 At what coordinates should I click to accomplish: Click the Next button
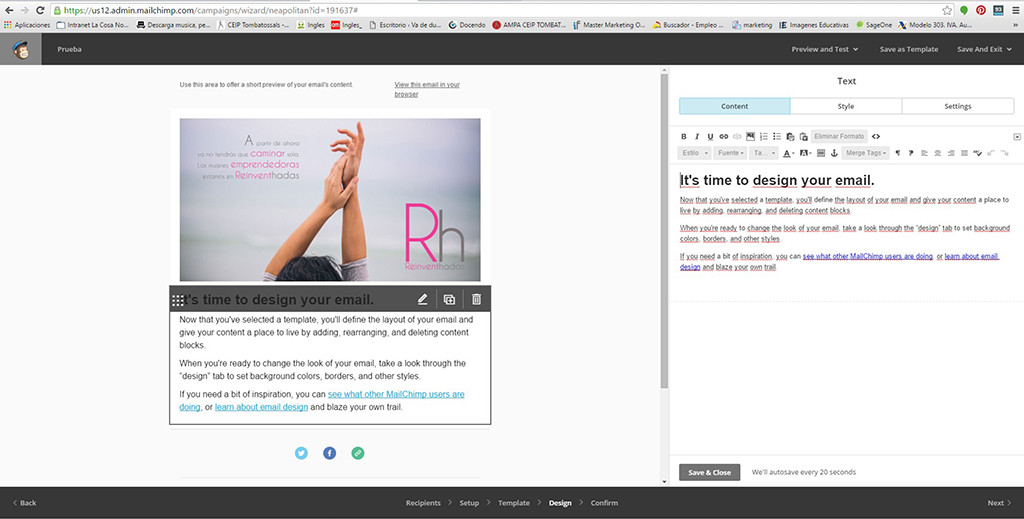999,503
